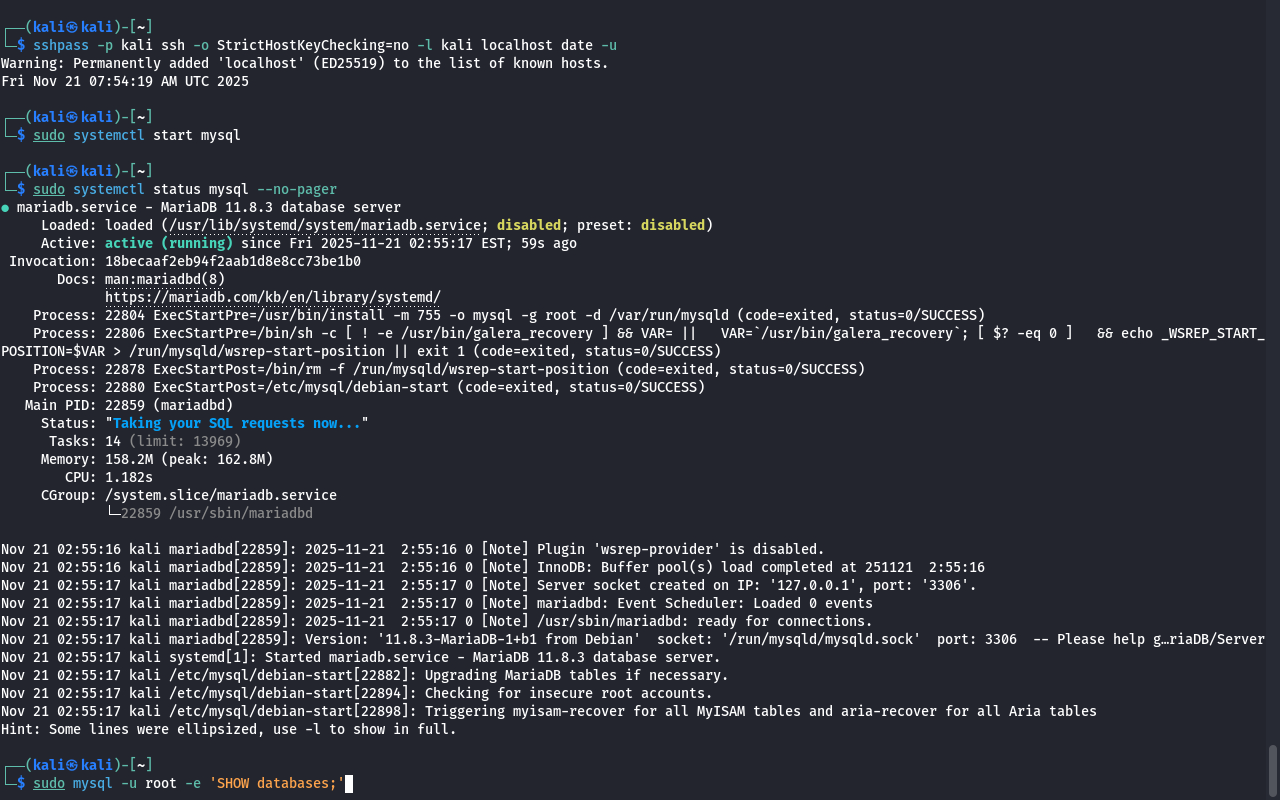Viewport: 1280px width, 800px height.
Task: Click the green 'active (running)' status text
Action: click(168, 243)
